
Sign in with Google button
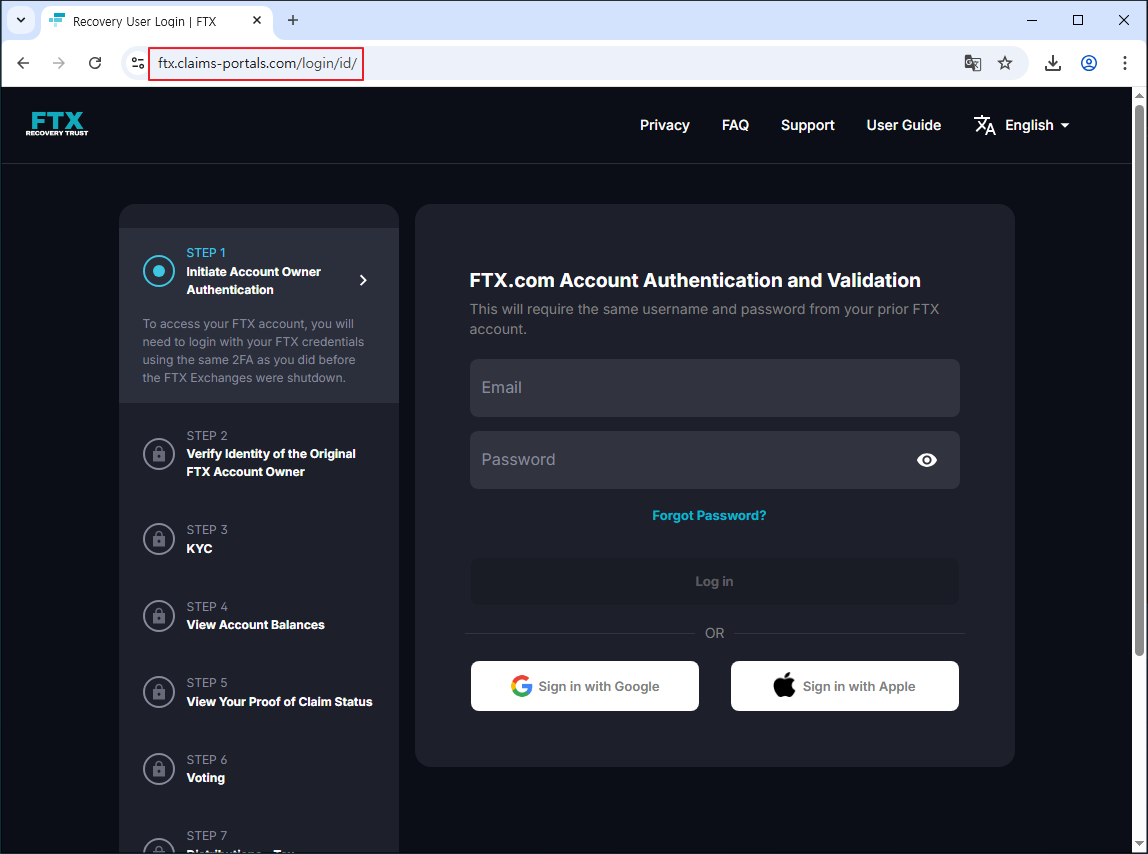pyautogui.click(x=585, y=686)
